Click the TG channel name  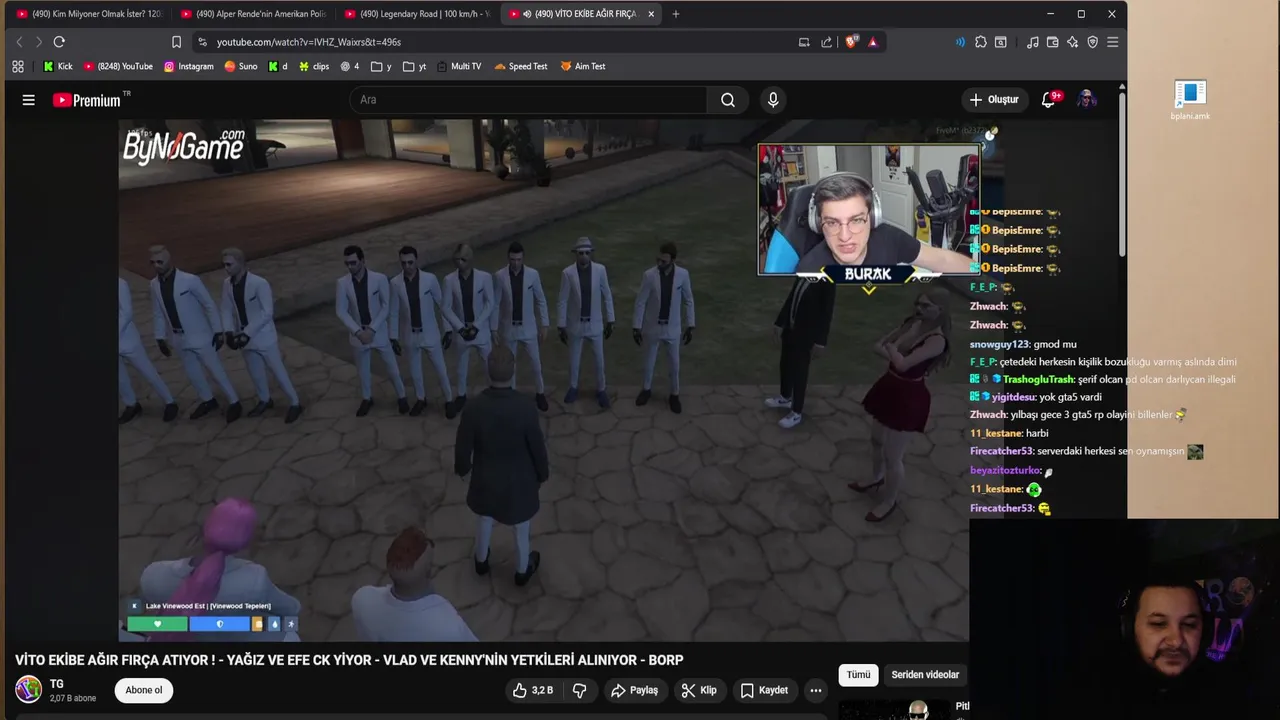pos(56,684)
